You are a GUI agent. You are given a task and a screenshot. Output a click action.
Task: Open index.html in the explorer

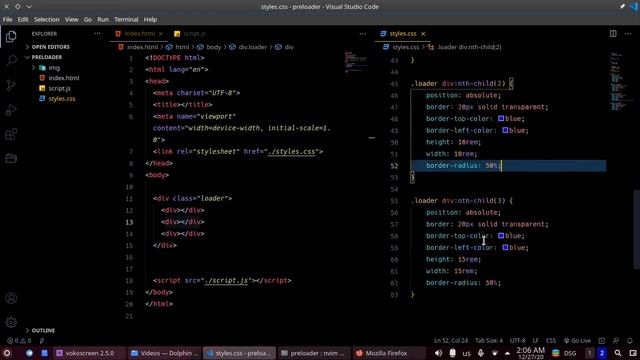(x=64, y=78)
